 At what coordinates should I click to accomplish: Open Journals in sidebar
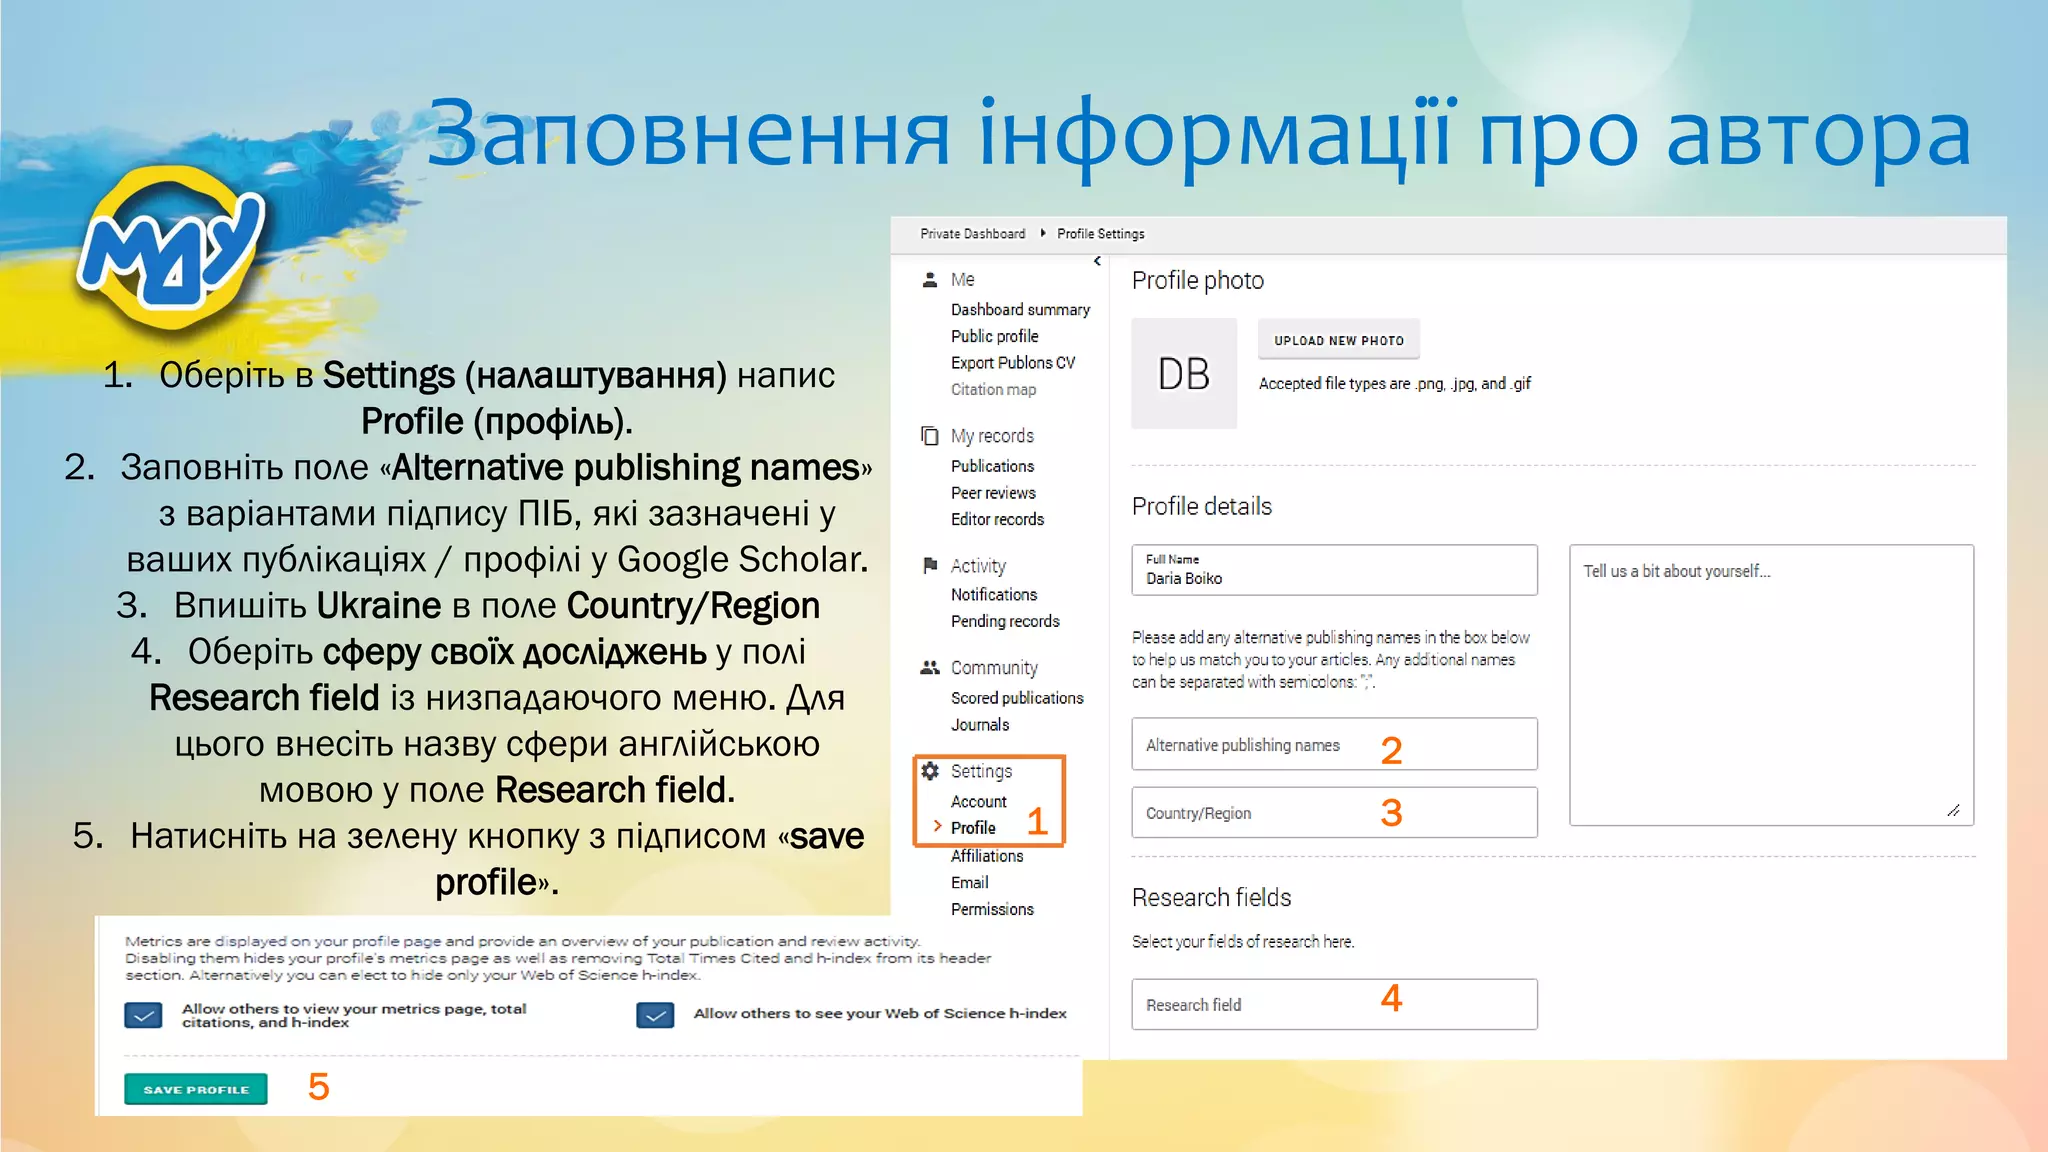point(980,725)
